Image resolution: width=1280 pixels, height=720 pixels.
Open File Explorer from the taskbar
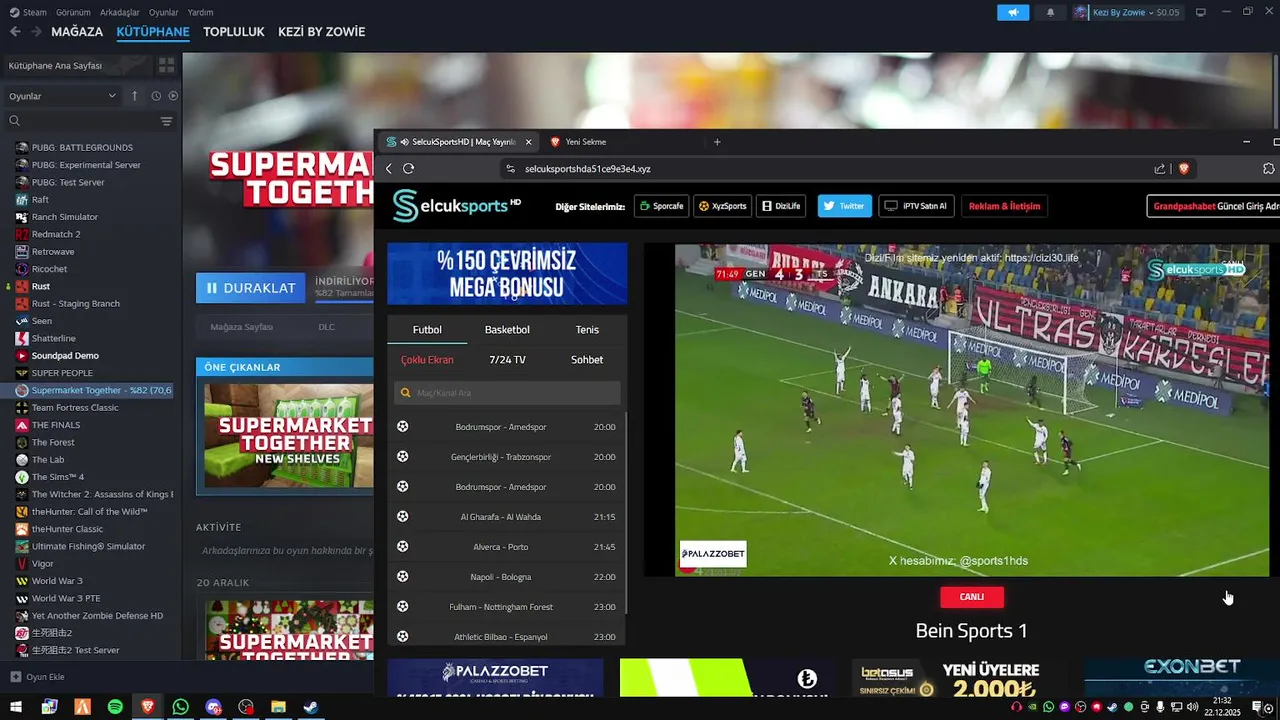click(278, 707)
